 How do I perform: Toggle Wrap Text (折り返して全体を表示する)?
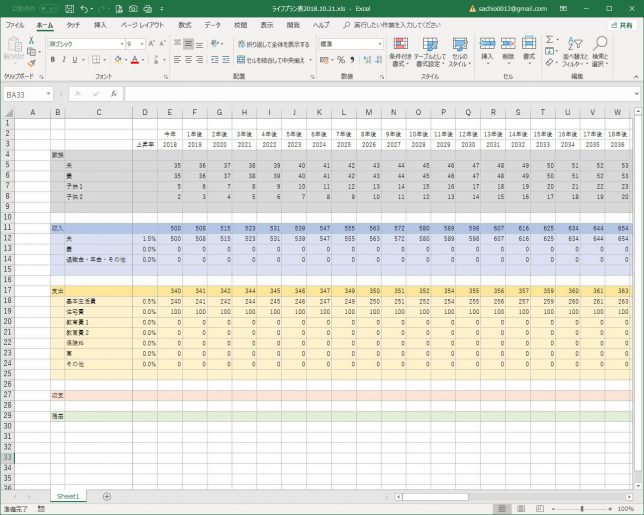(275, 45)
